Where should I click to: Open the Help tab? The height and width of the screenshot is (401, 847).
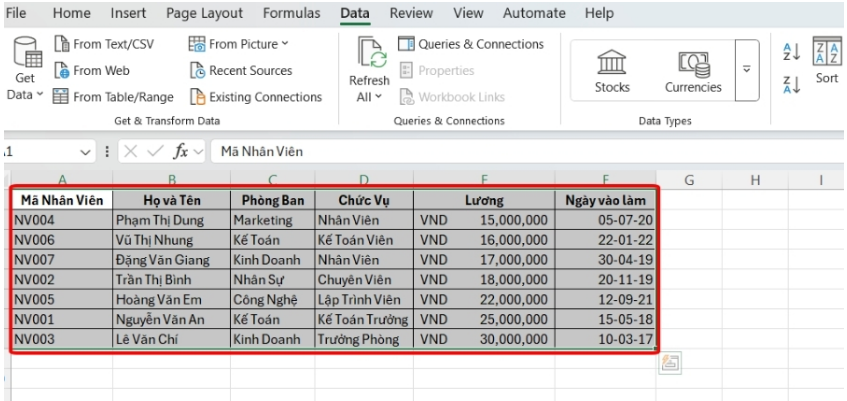click(599, 13)
